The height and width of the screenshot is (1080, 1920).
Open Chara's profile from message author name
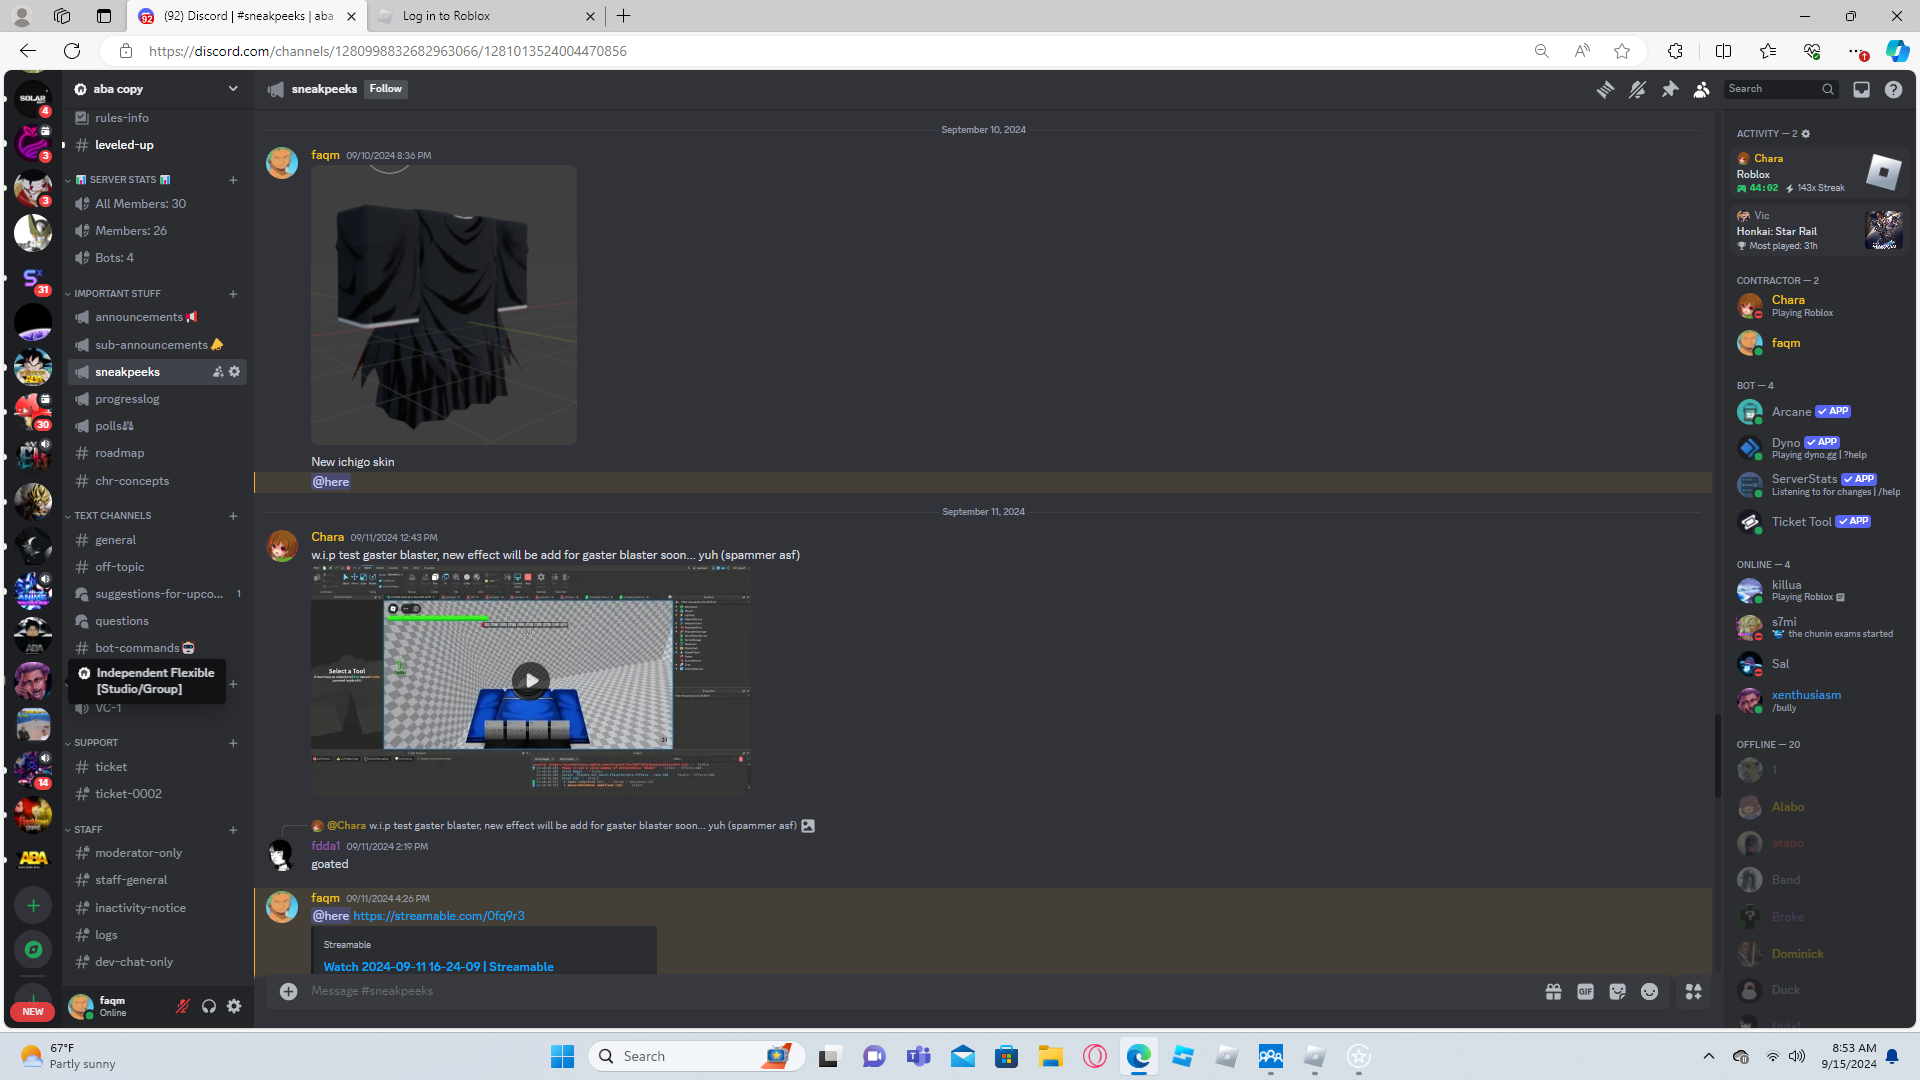[x=327, y=537]
